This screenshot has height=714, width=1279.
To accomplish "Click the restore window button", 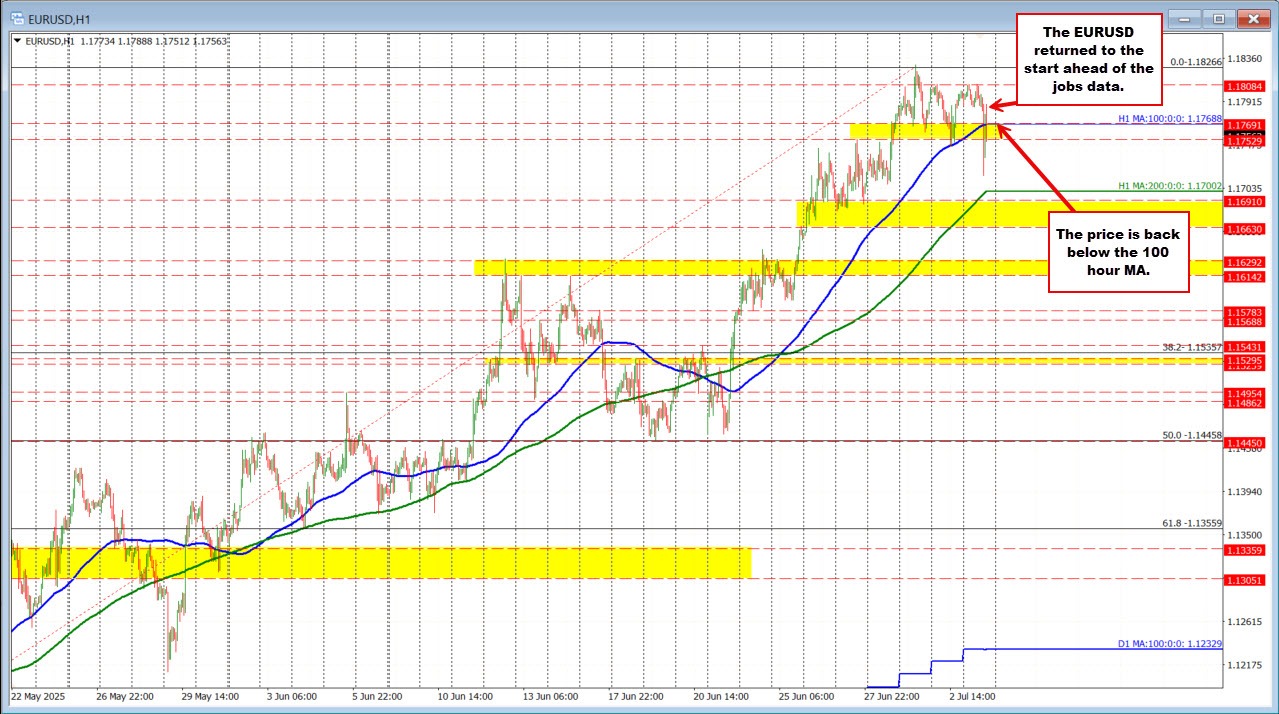I will pyautogui.click(x=1217, y=18).
